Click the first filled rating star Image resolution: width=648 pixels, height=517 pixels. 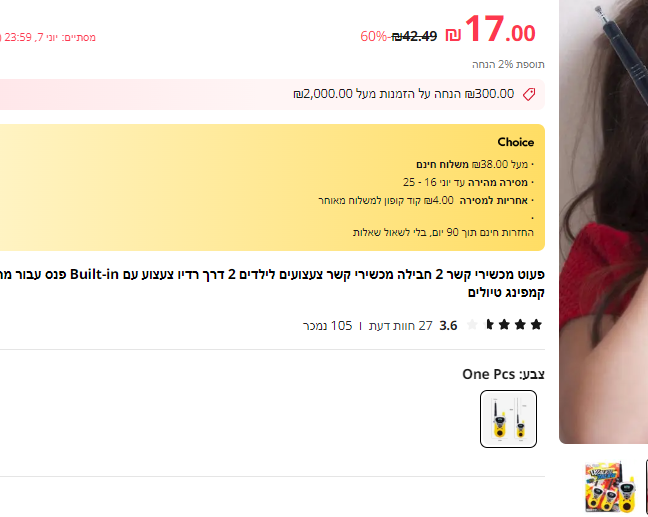[536, 325]
